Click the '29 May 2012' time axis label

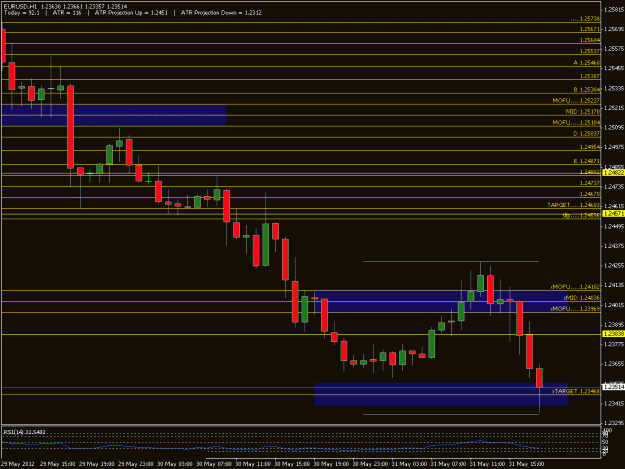(18, 464)
